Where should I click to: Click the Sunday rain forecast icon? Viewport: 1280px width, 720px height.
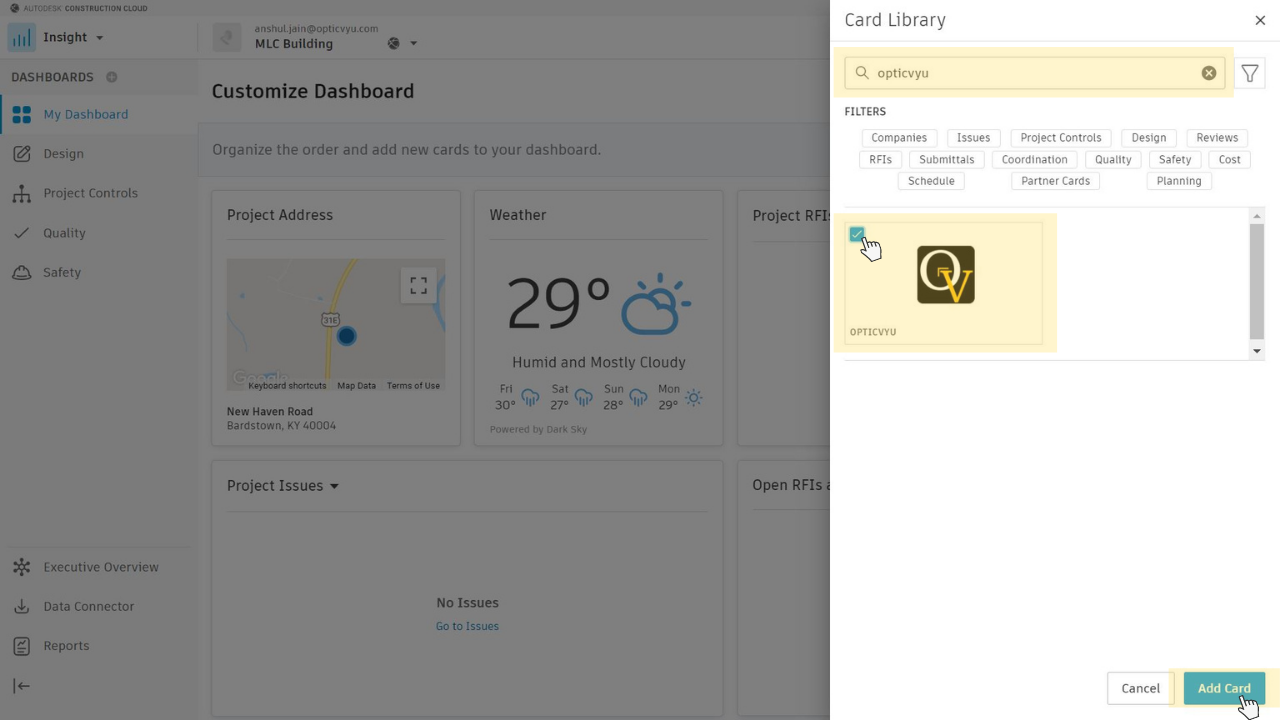638,398
